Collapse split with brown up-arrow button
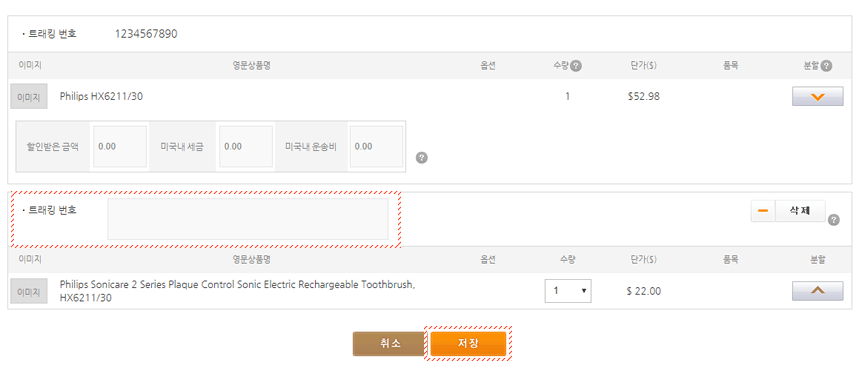This screenshot has width=860, height=368. coord(817,291)
